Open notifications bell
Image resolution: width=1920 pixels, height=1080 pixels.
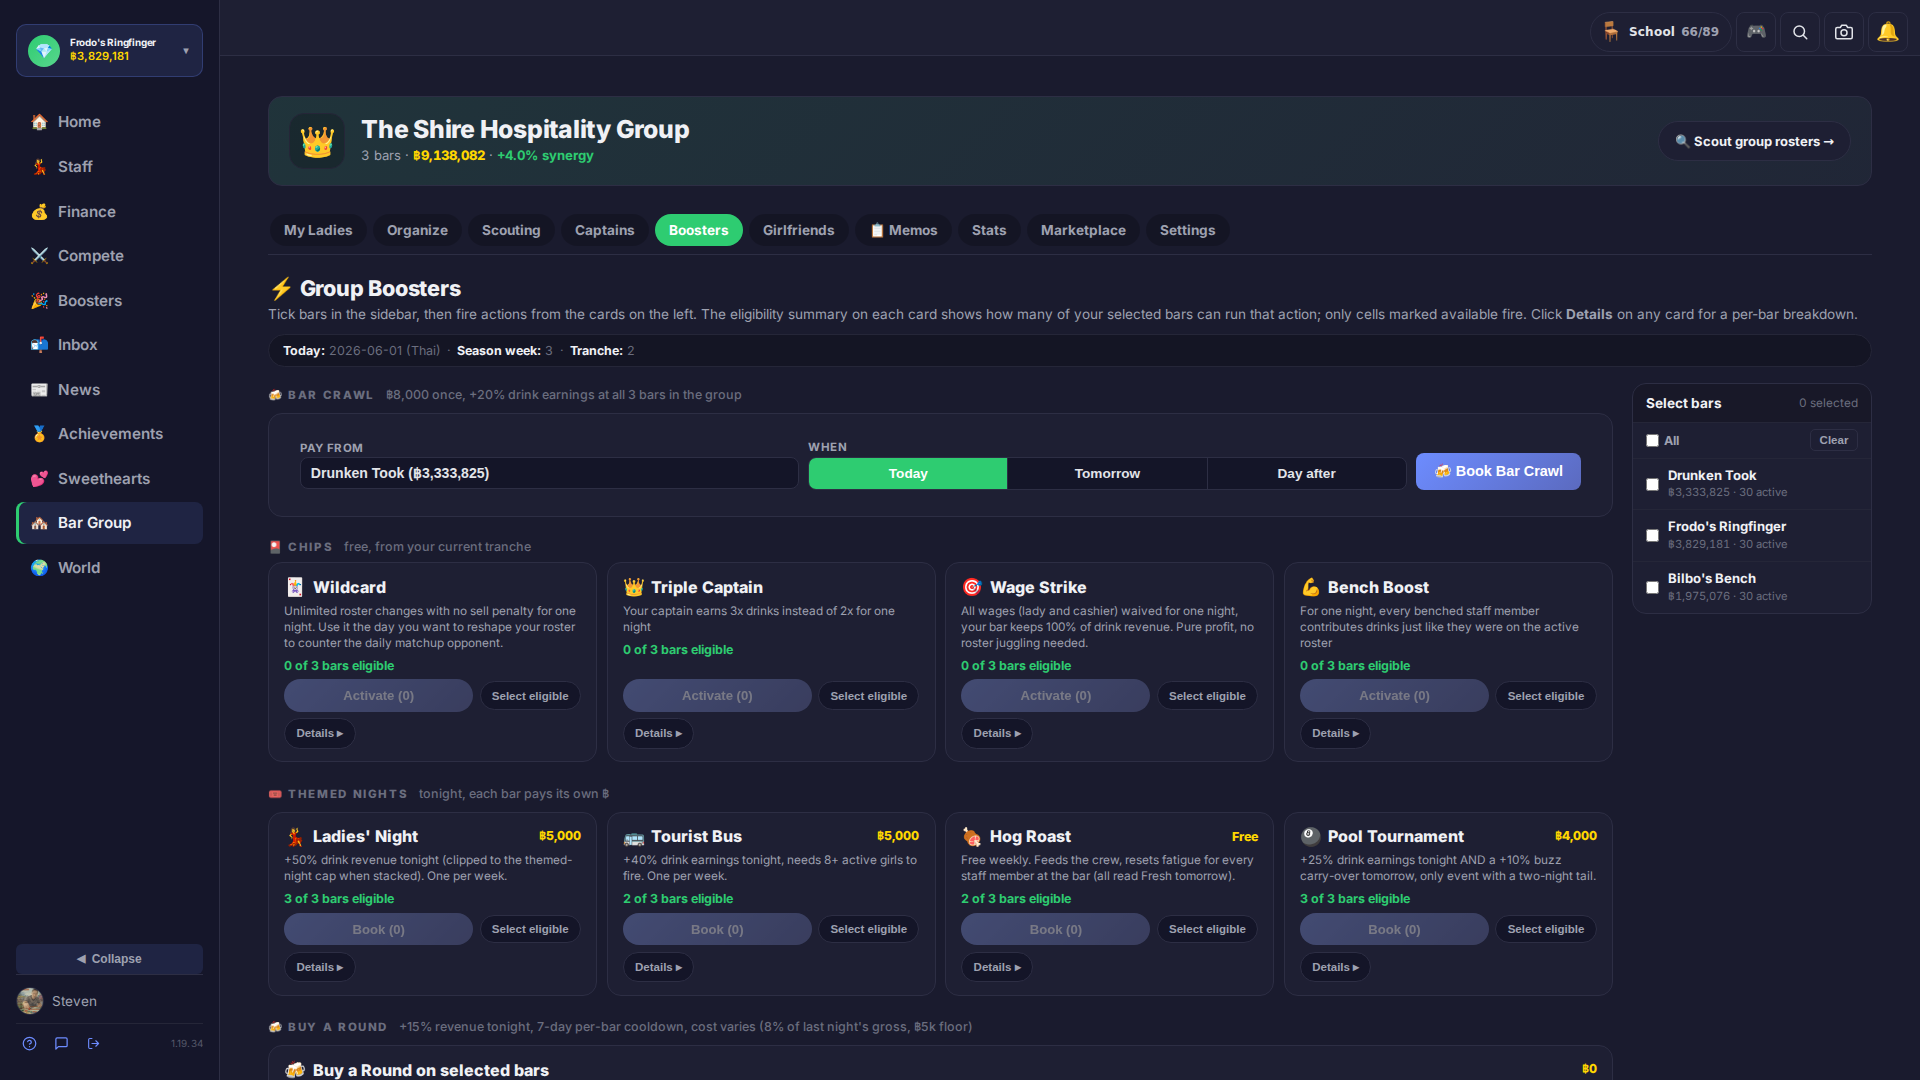pos(1888,32)
